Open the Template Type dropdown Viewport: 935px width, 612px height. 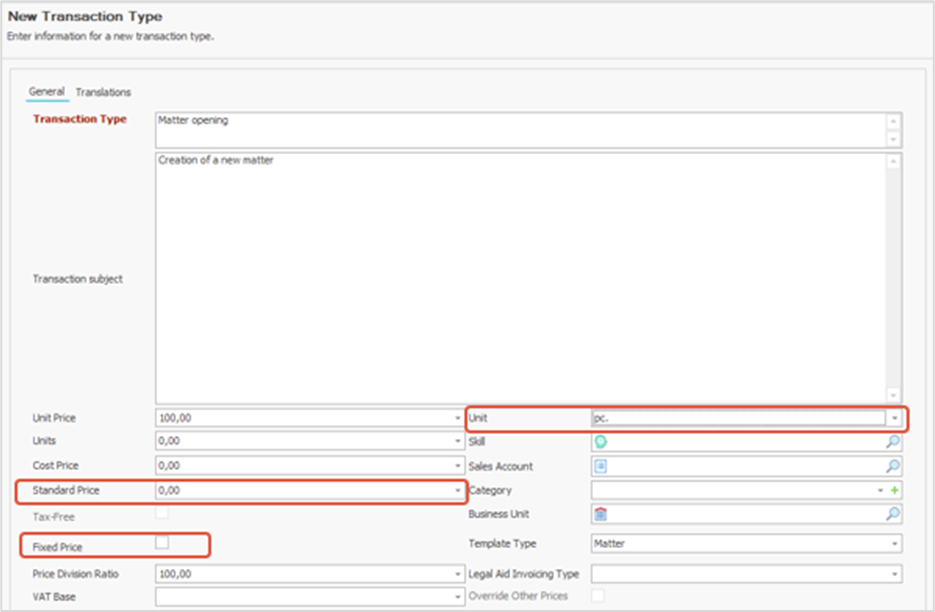894,544
